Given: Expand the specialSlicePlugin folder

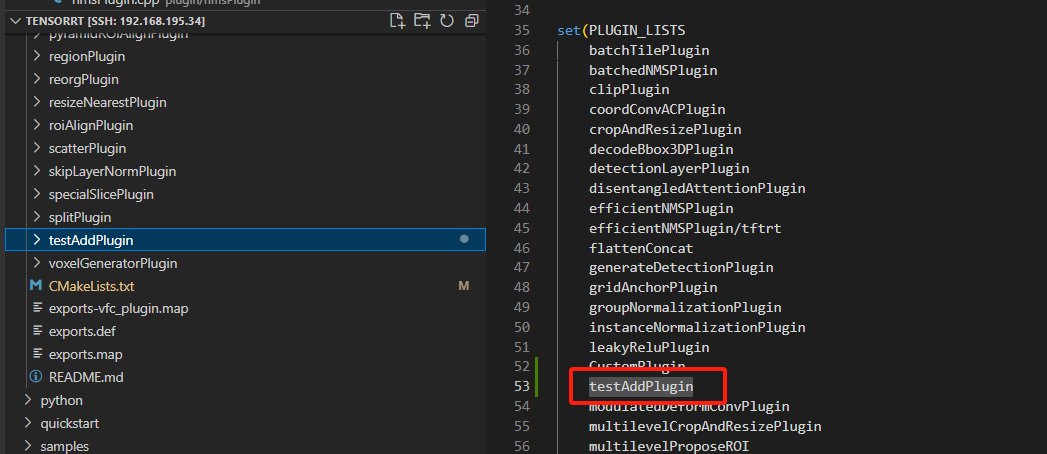Looking at the screenshot, I should 37,194.
